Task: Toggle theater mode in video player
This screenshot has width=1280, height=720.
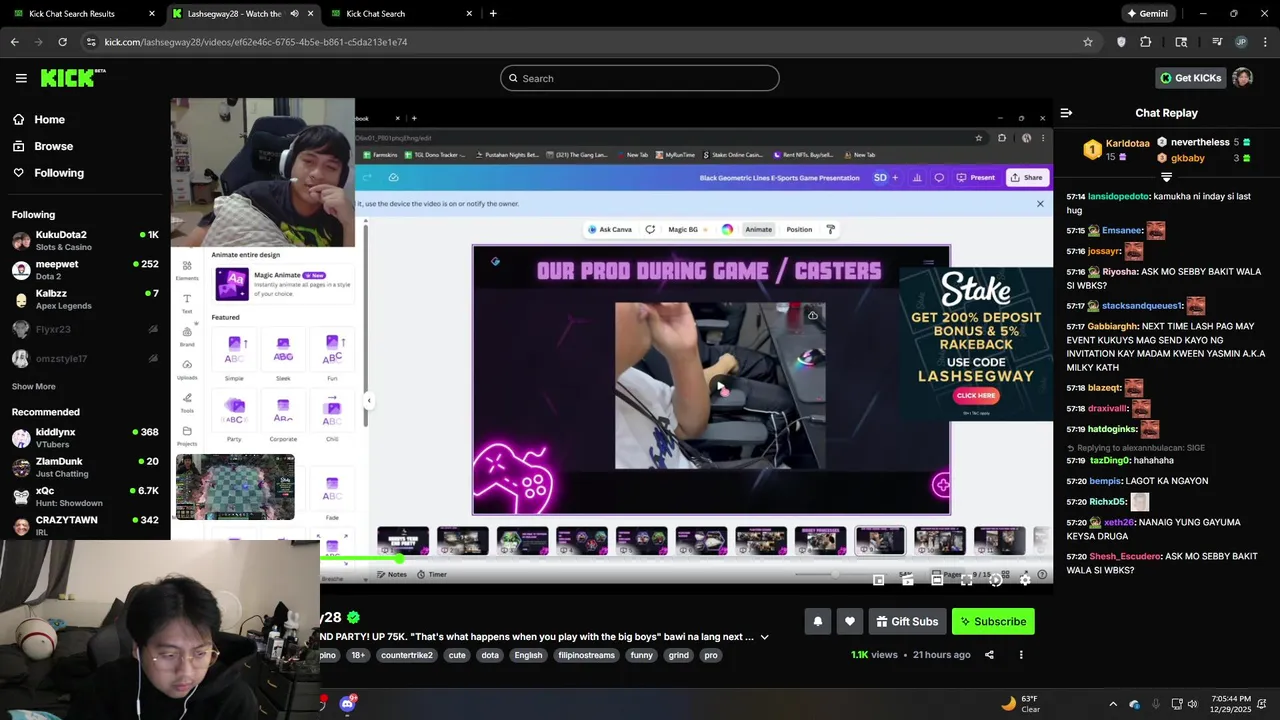Action: point(937,580)
